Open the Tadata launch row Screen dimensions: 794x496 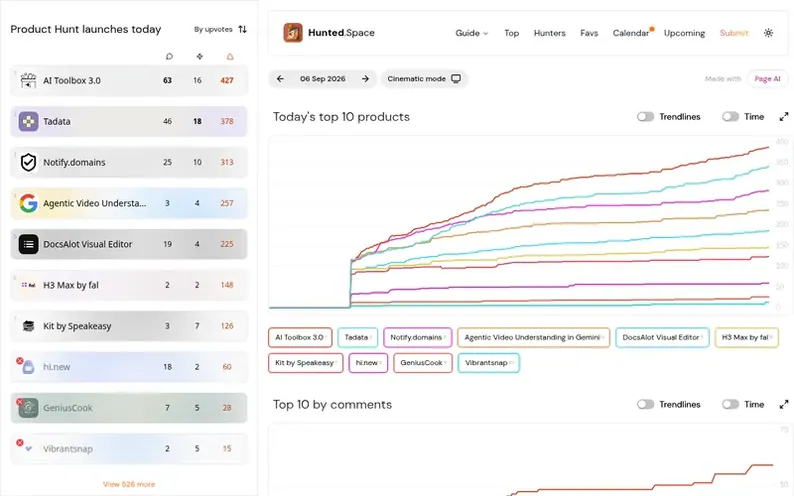(129, 121)
